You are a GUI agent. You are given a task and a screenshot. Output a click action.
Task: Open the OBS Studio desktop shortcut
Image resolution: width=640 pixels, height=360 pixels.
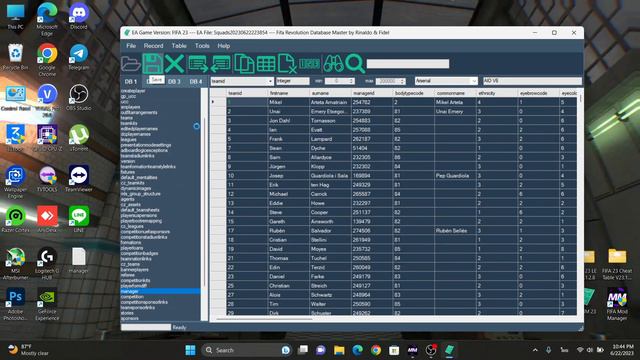pos(79,97)
